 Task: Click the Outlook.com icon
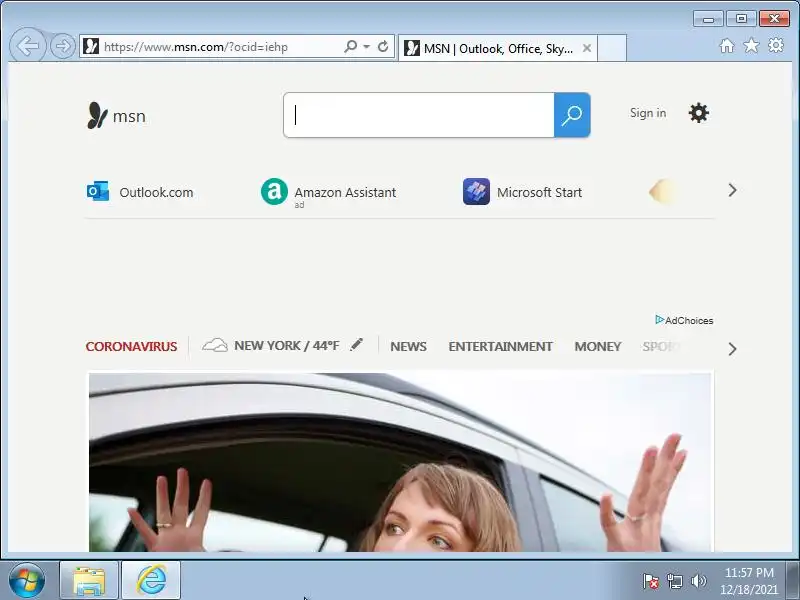pos(98,191)
